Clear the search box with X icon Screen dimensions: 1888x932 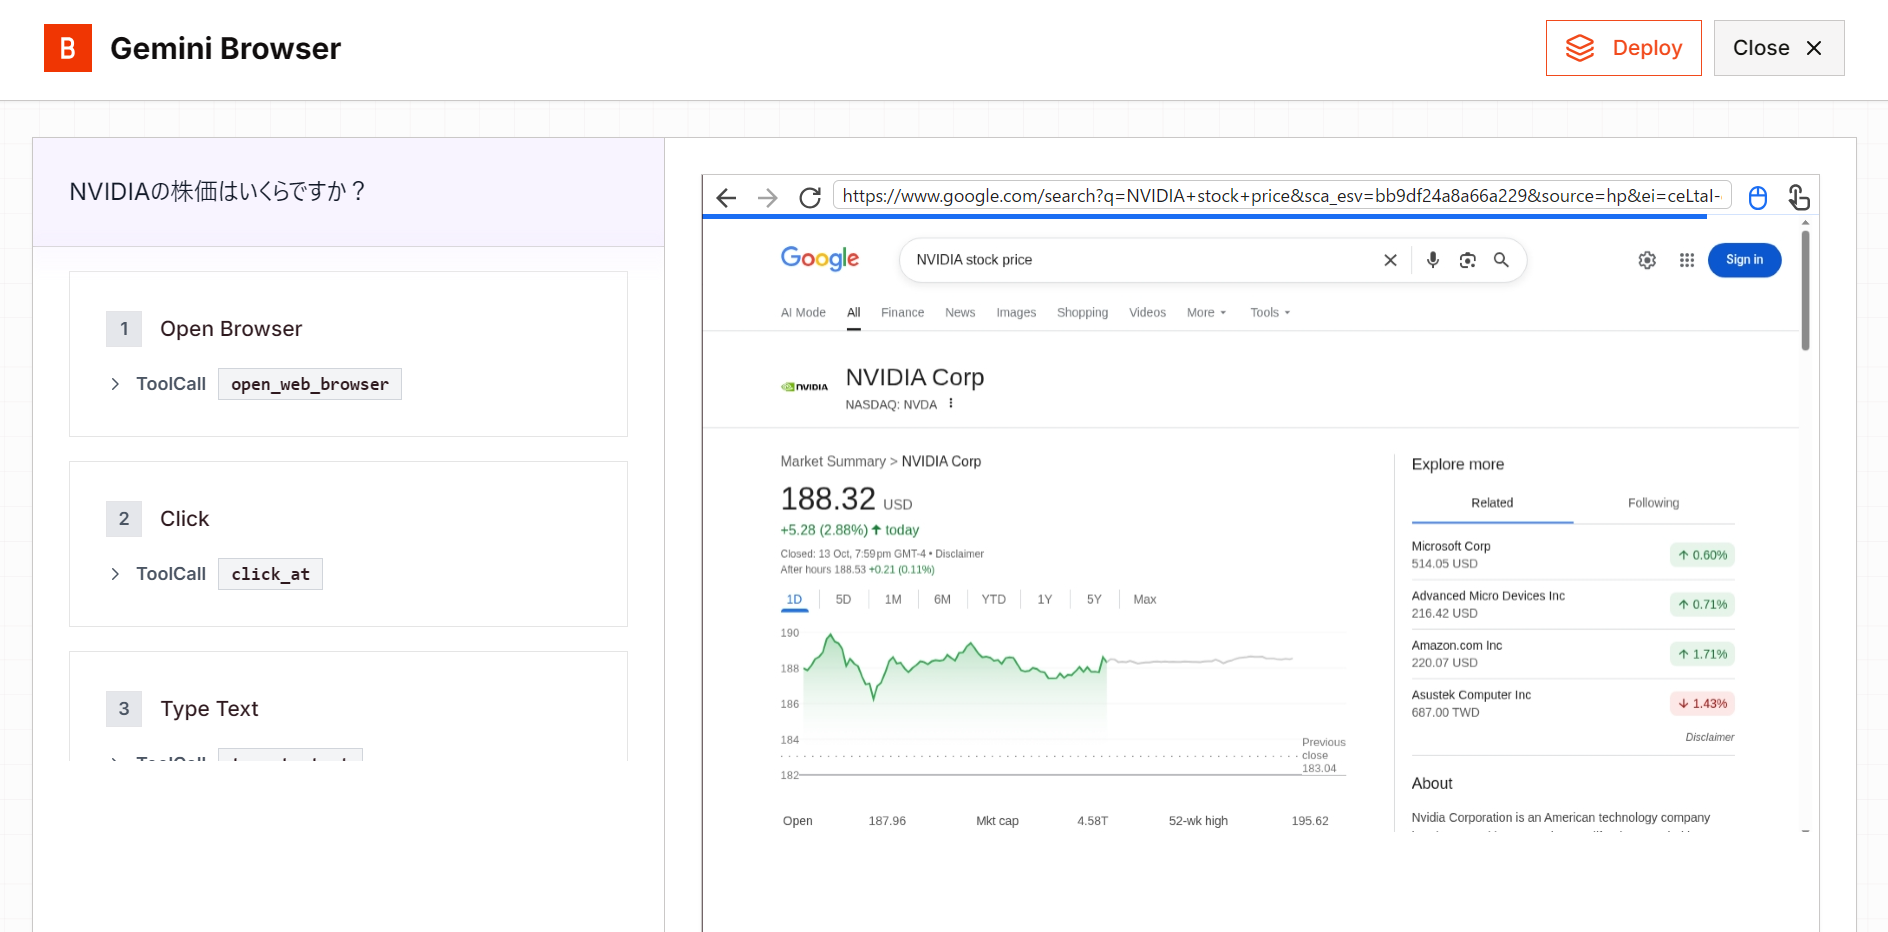[x=1390, y=260]
